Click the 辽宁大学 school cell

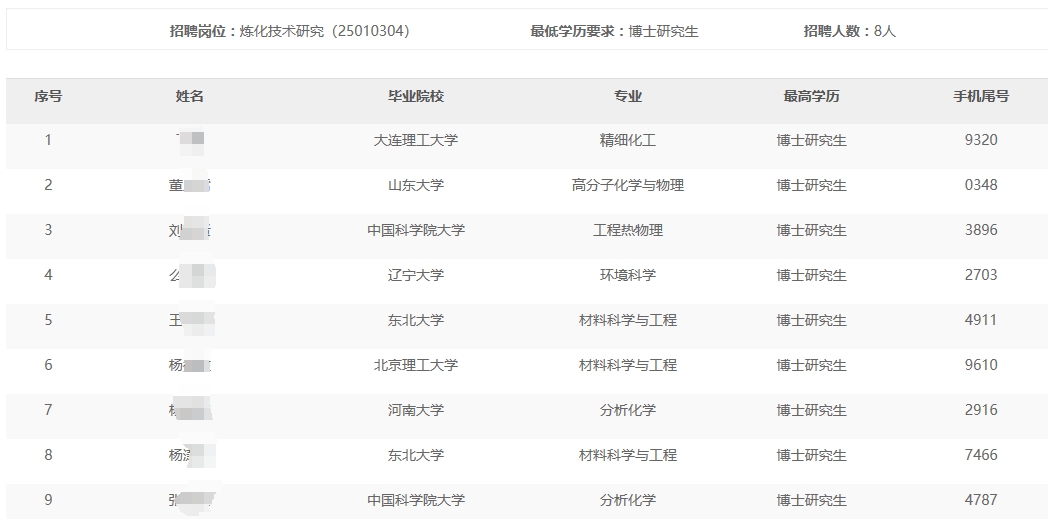coord(415,275)
